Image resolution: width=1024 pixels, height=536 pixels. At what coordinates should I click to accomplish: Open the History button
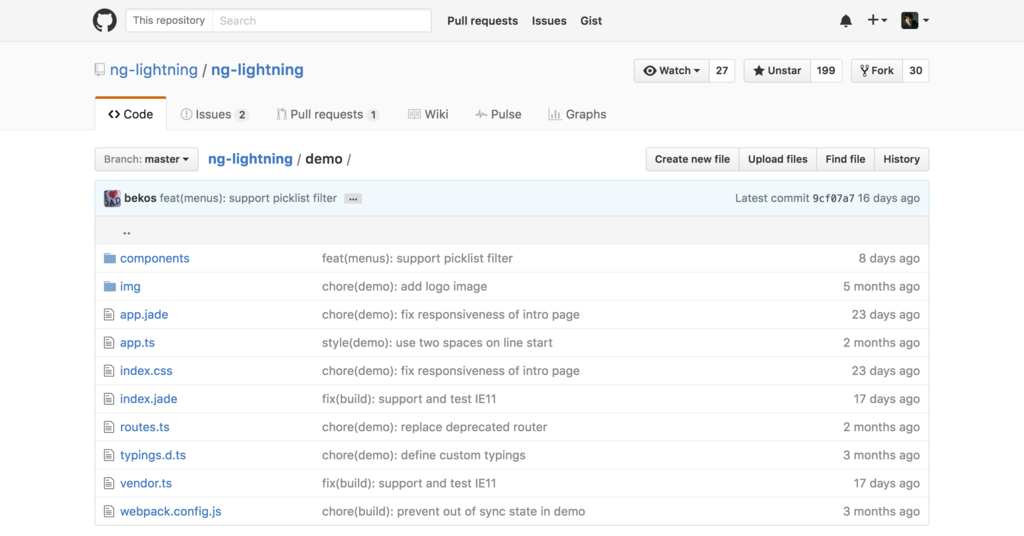[901, 159]
